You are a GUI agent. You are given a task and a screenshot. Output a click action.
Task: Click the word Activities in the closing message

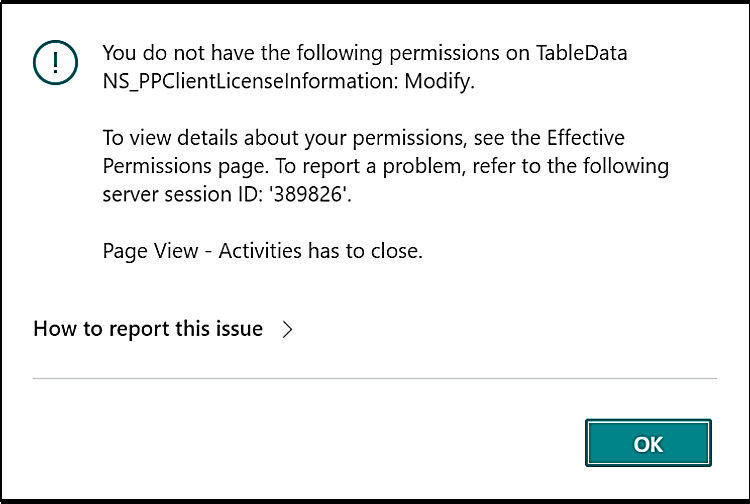(260, 251)
